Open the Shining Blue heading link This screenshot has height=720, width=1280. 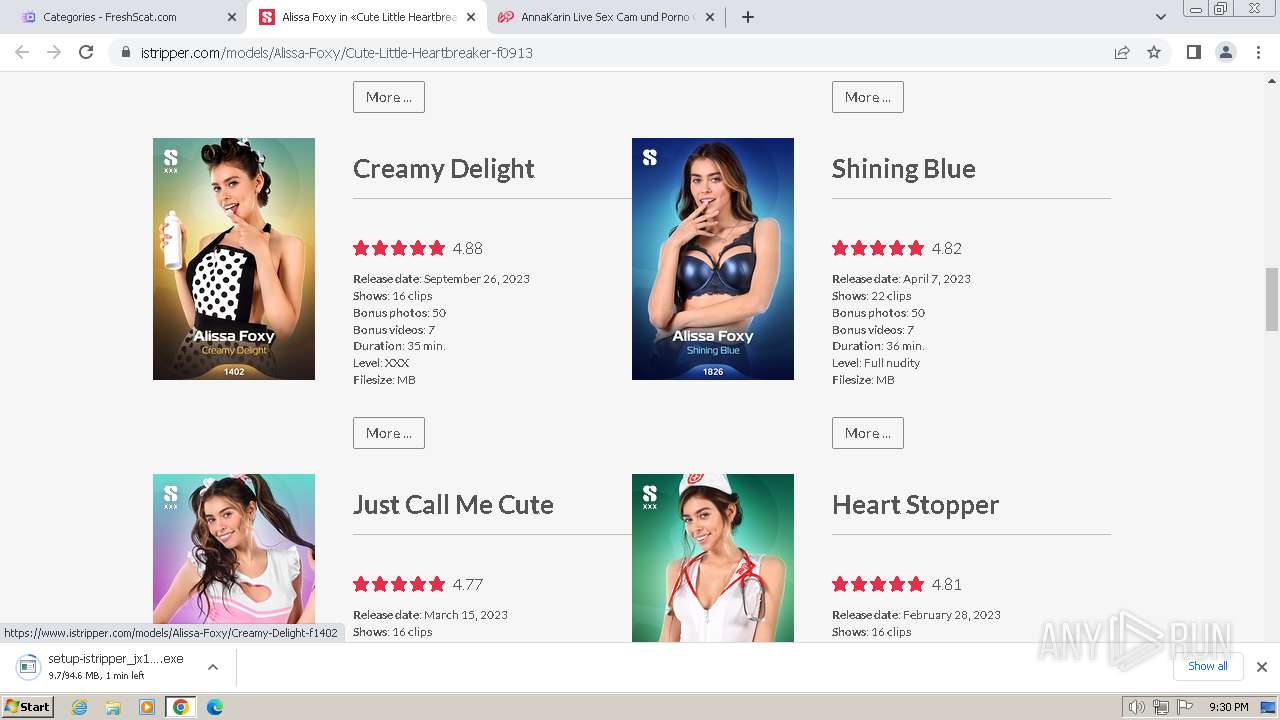point(904,169)
